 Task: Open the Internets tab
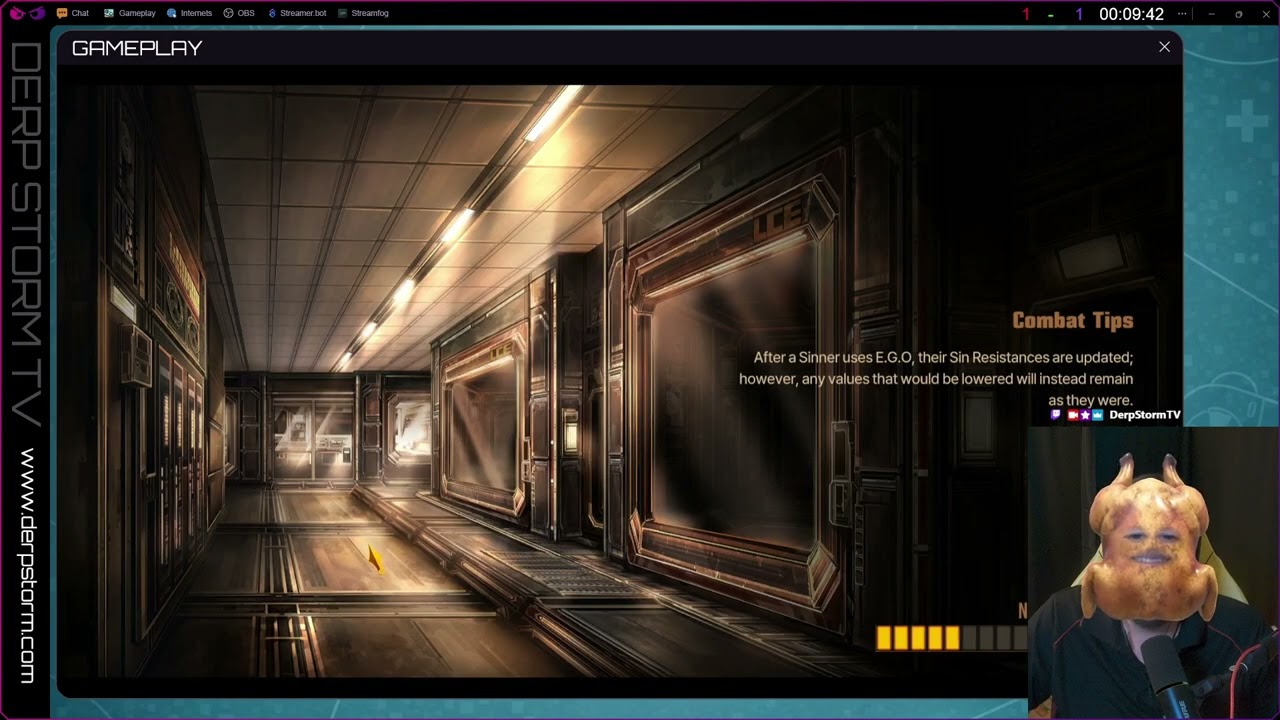tap(189, 13)
